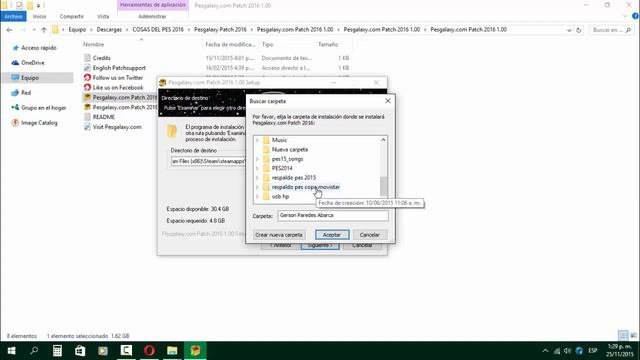Click the Buscar search field in Explorer
The image size is (640, 360).
coord(611,30)
